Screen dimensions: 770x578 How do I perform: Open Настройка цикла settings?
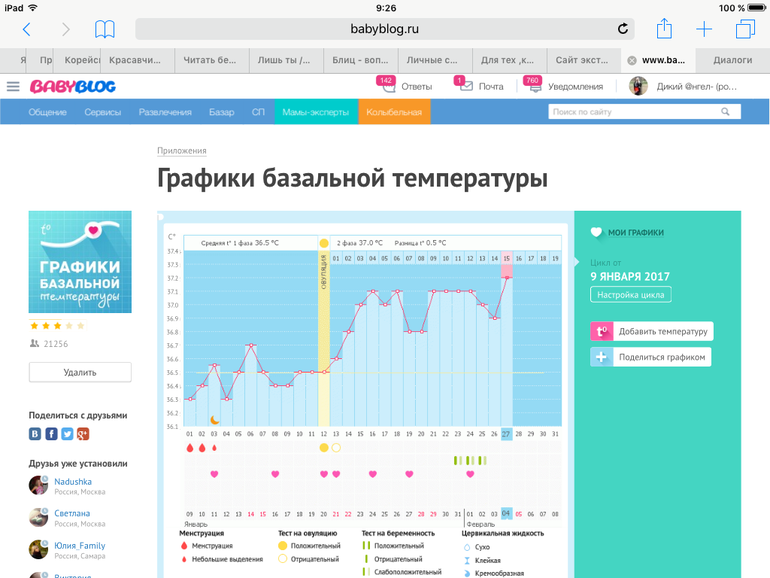pos(631,295)
